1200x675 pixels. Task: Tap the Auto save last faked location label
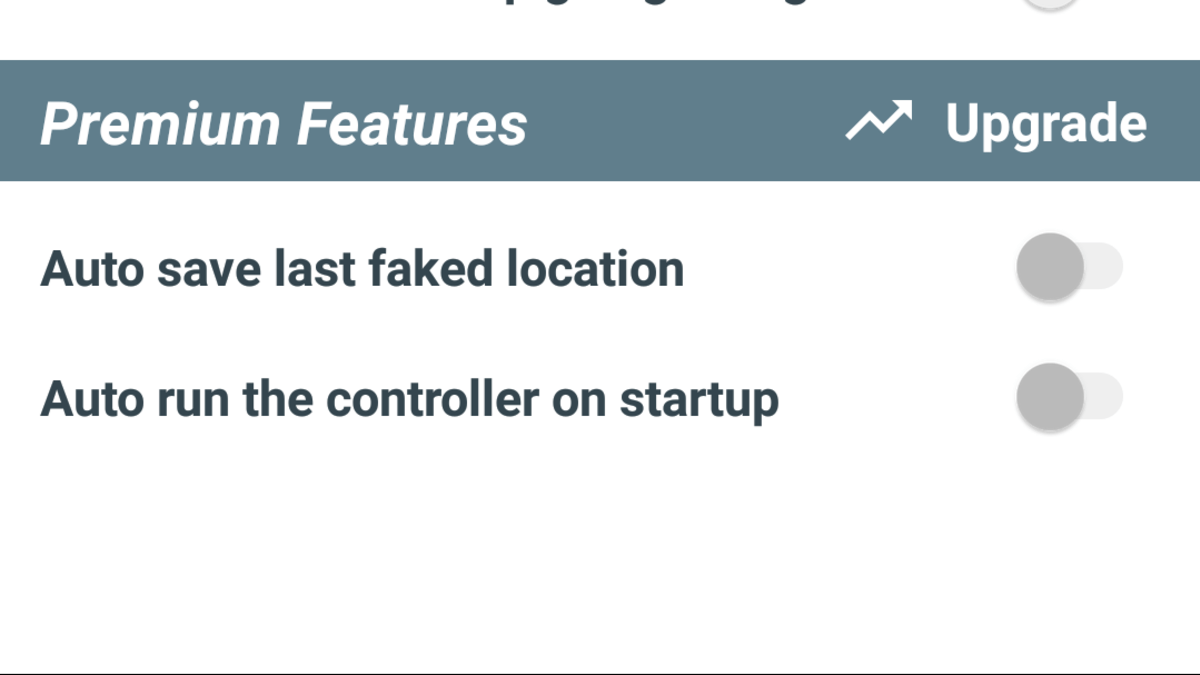click(362, 267)
